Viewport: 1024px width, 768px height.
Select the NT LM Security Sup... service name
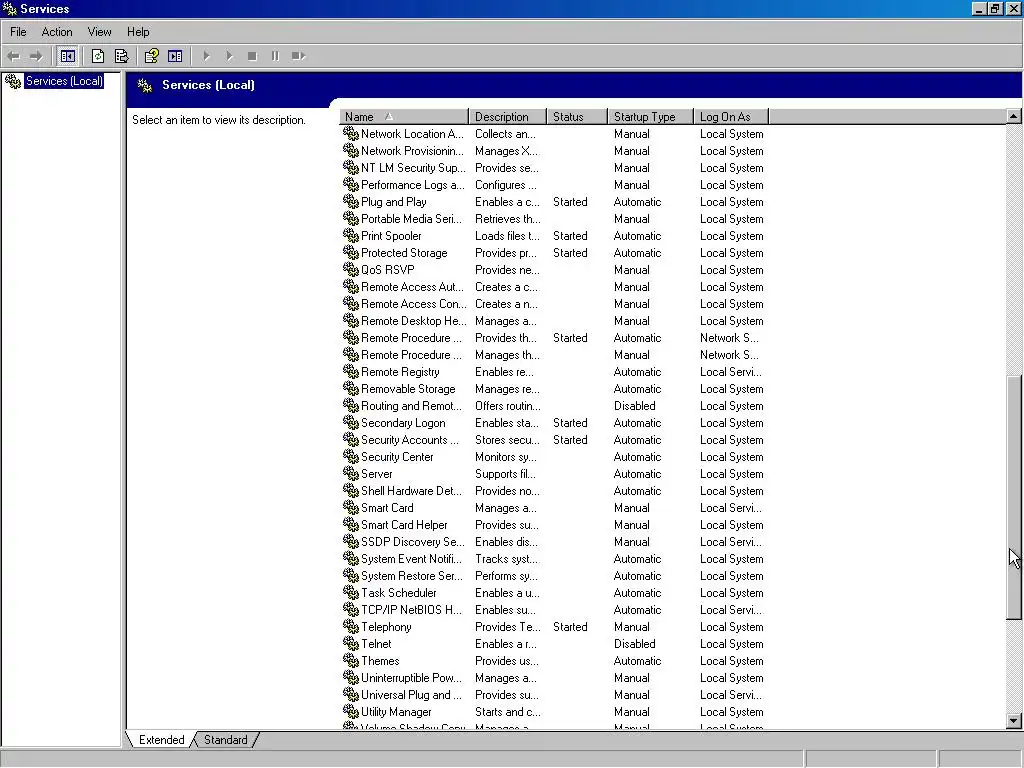413,168
